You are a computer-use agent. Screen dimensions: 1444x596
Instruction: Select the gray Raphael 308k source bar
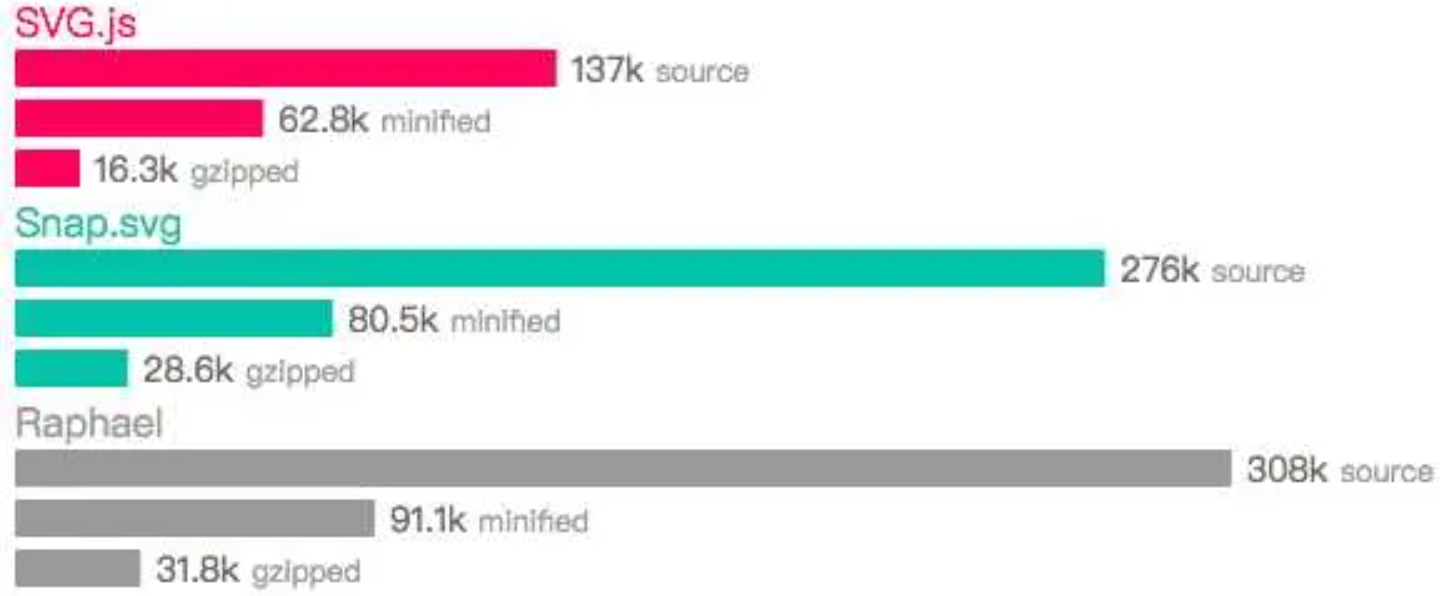623,468
